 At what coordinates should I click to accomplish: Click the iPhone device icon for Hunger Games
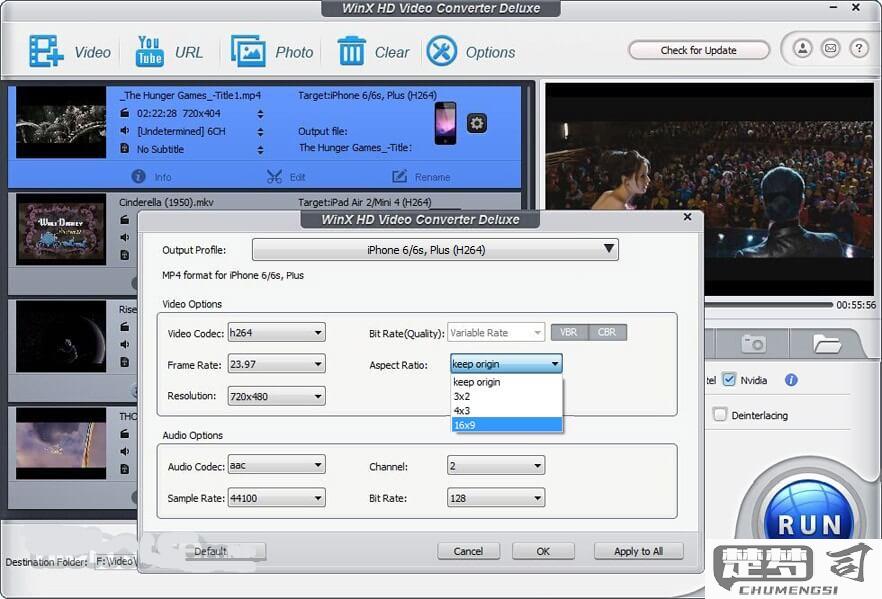[446, 123]
